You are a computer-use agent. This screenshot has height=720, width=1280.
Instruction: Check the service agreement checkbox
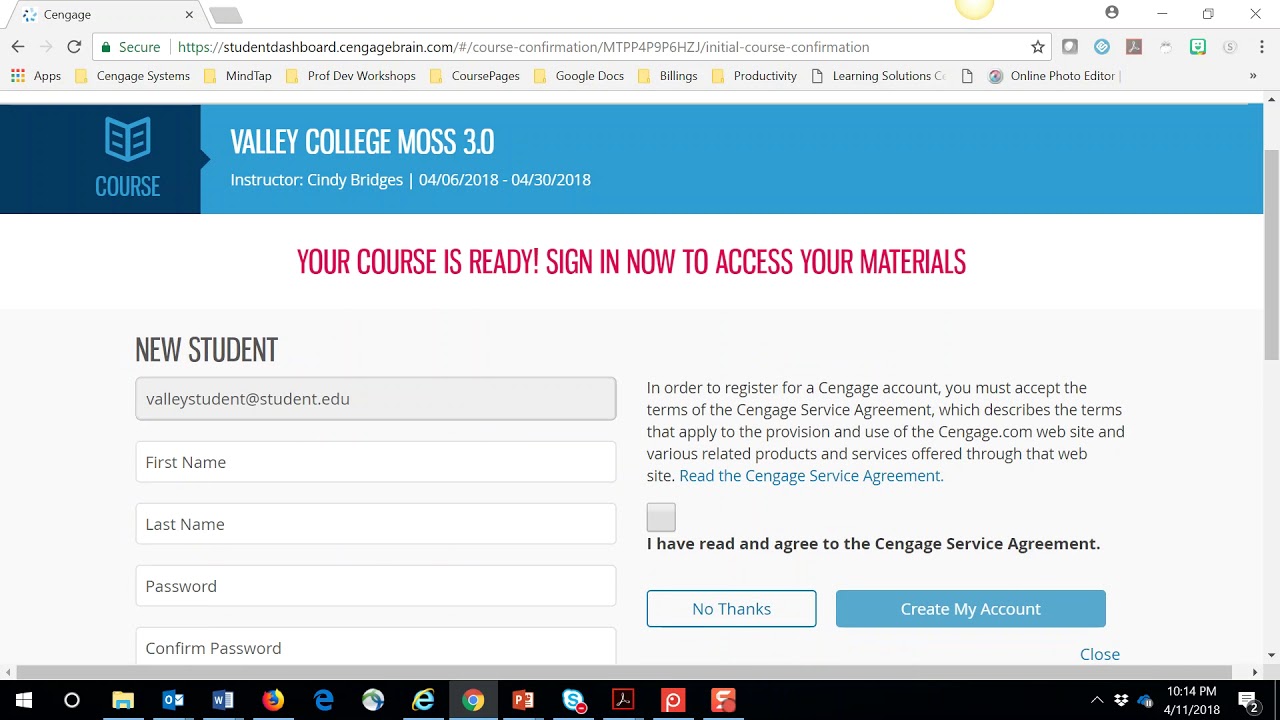point(661,517)
